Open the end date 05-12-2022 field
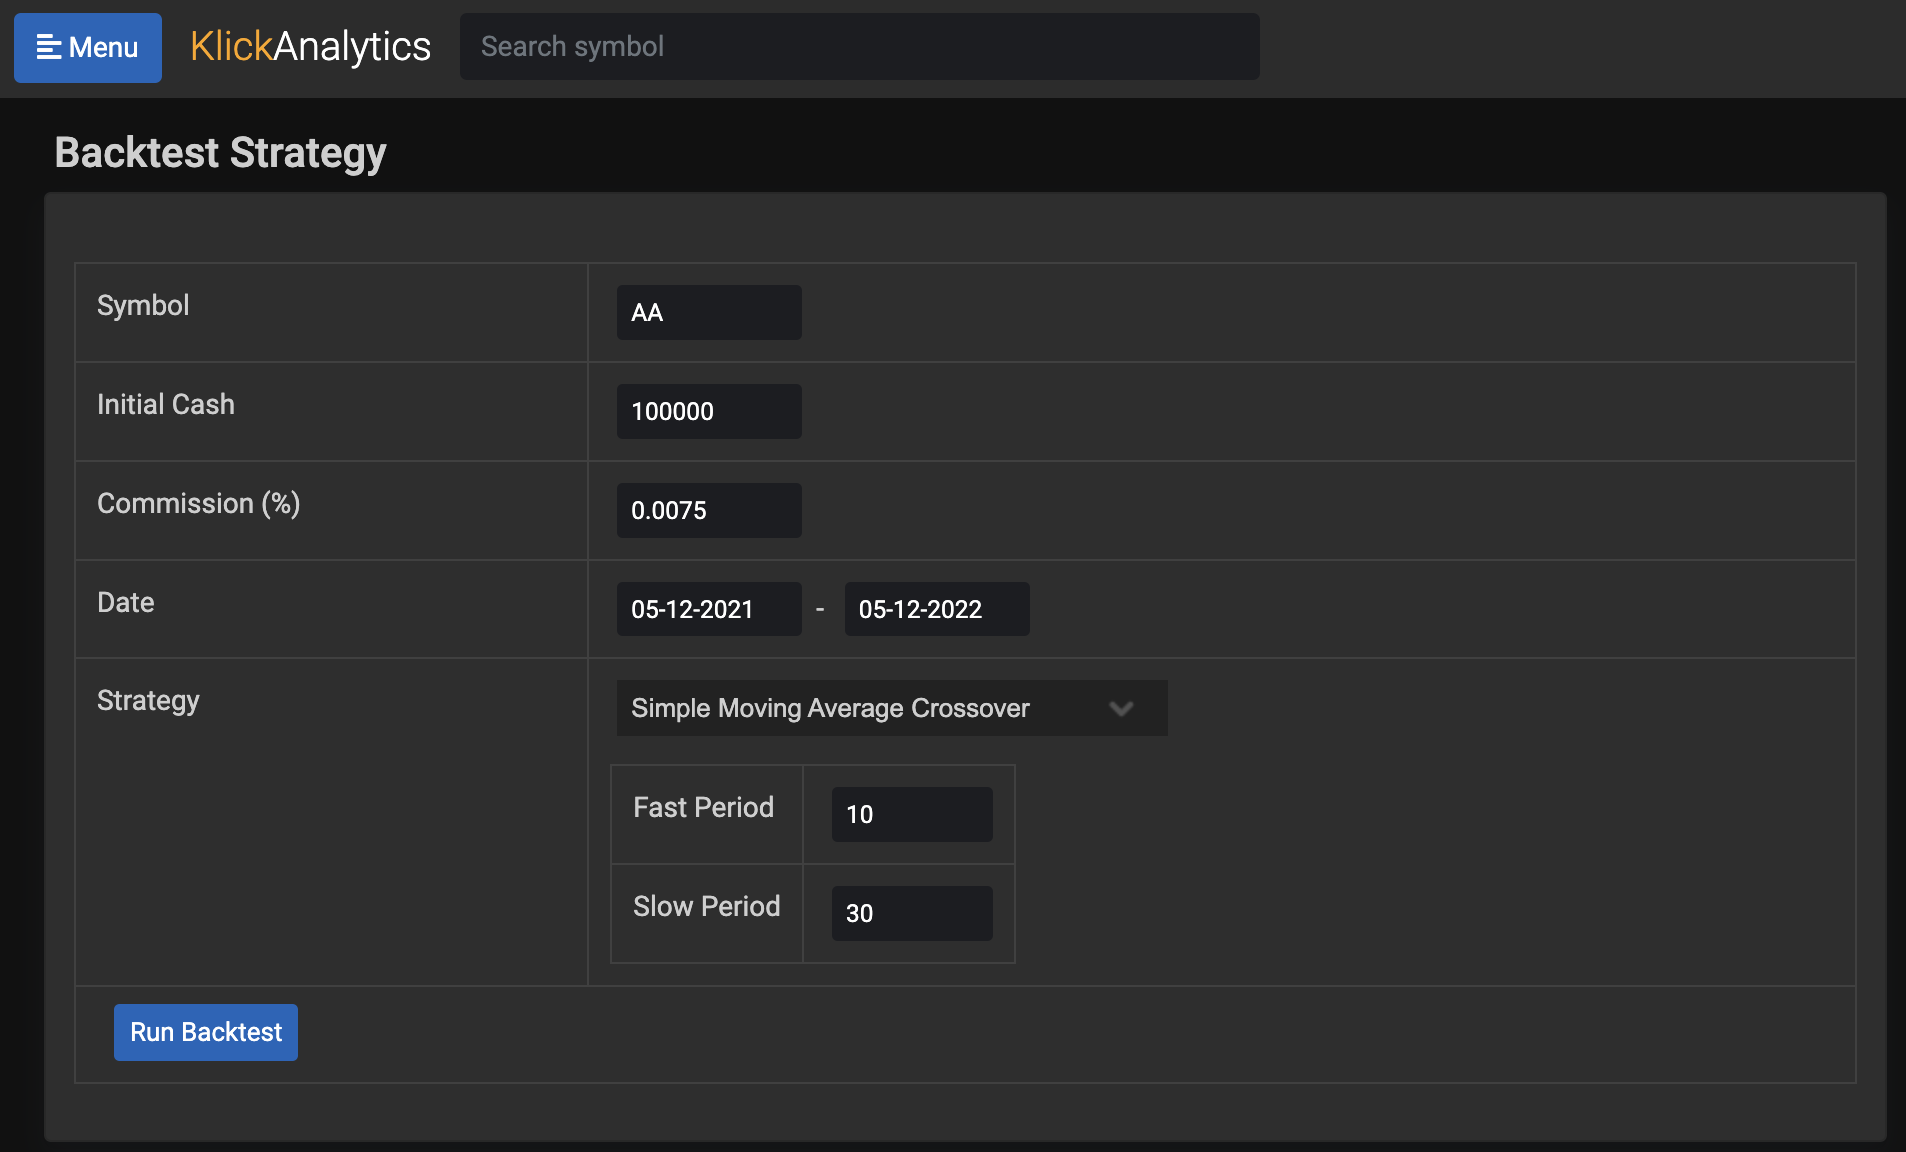This screenshot has width=1906, height=1152. [x=936, y=609]
